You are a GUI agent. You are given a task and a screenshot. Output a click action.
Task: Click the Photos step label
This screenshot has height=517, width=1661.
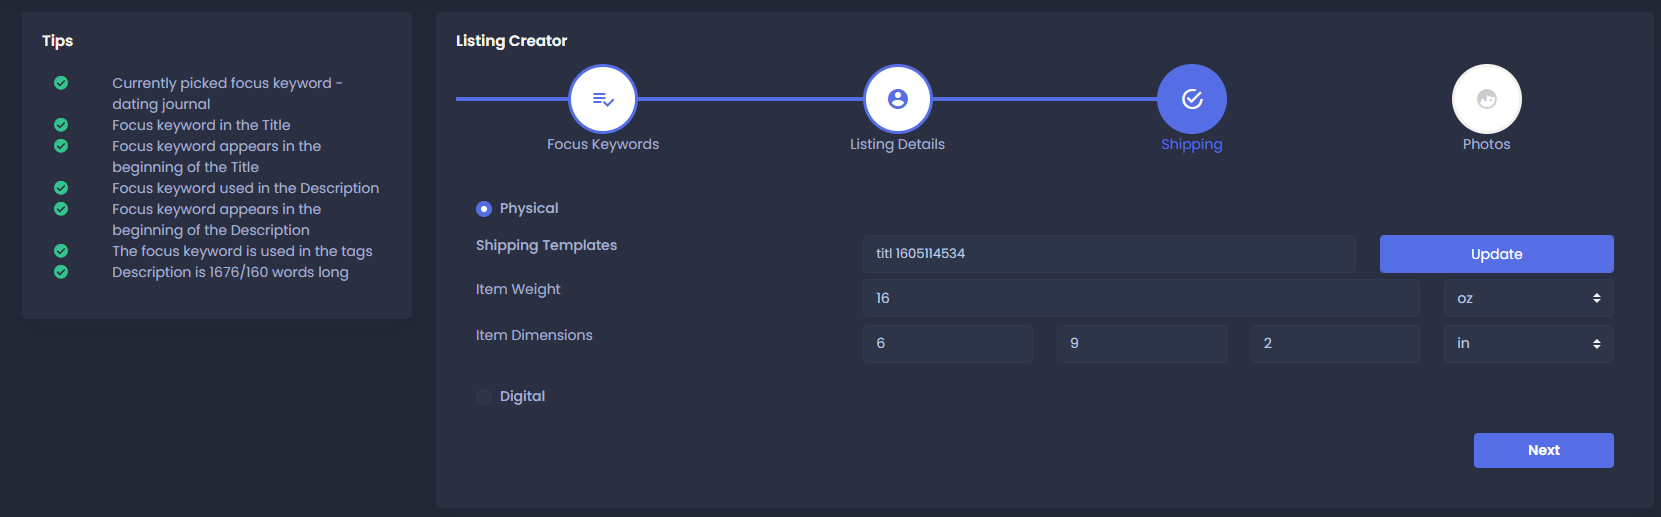[1487, 144]
